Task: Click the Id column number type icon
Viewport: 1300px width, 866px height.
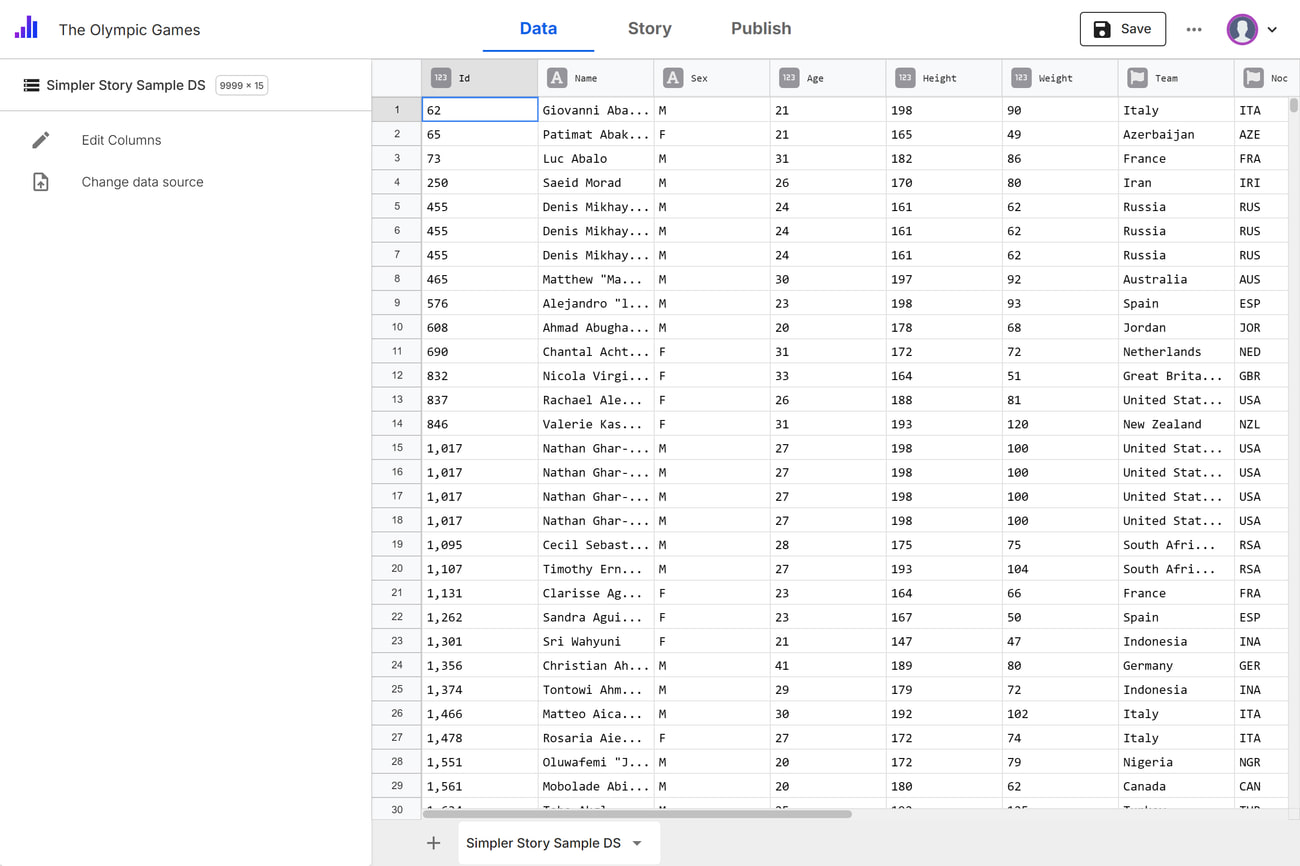Action: (x=440, y=77)
